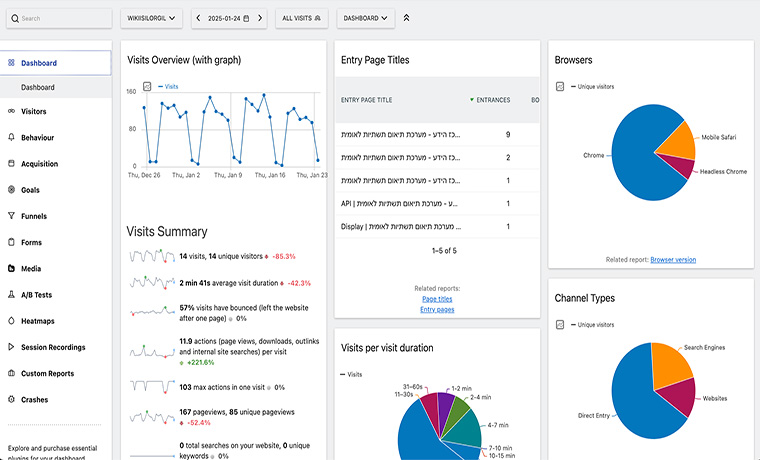
Task: Click metric picker icon above Visits Overview graph
Action: click(147, 87)
